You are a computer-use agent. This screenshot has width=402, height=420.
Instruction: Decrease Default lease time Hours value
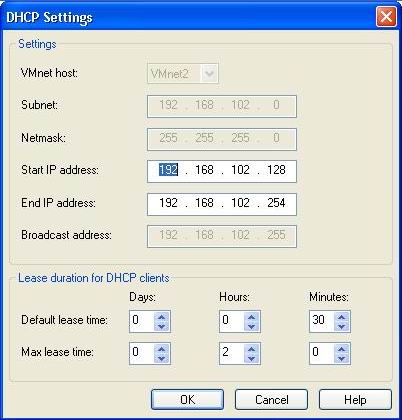click(252, 326)
